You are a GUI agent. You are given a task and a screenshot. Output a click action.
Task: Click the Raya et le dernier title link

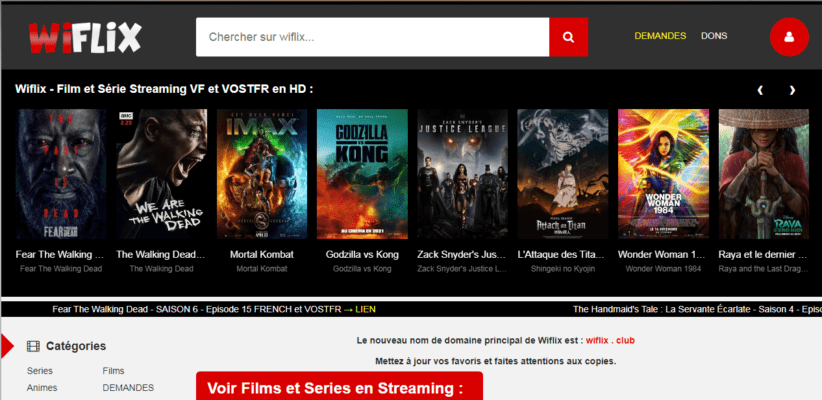point(763,255)
